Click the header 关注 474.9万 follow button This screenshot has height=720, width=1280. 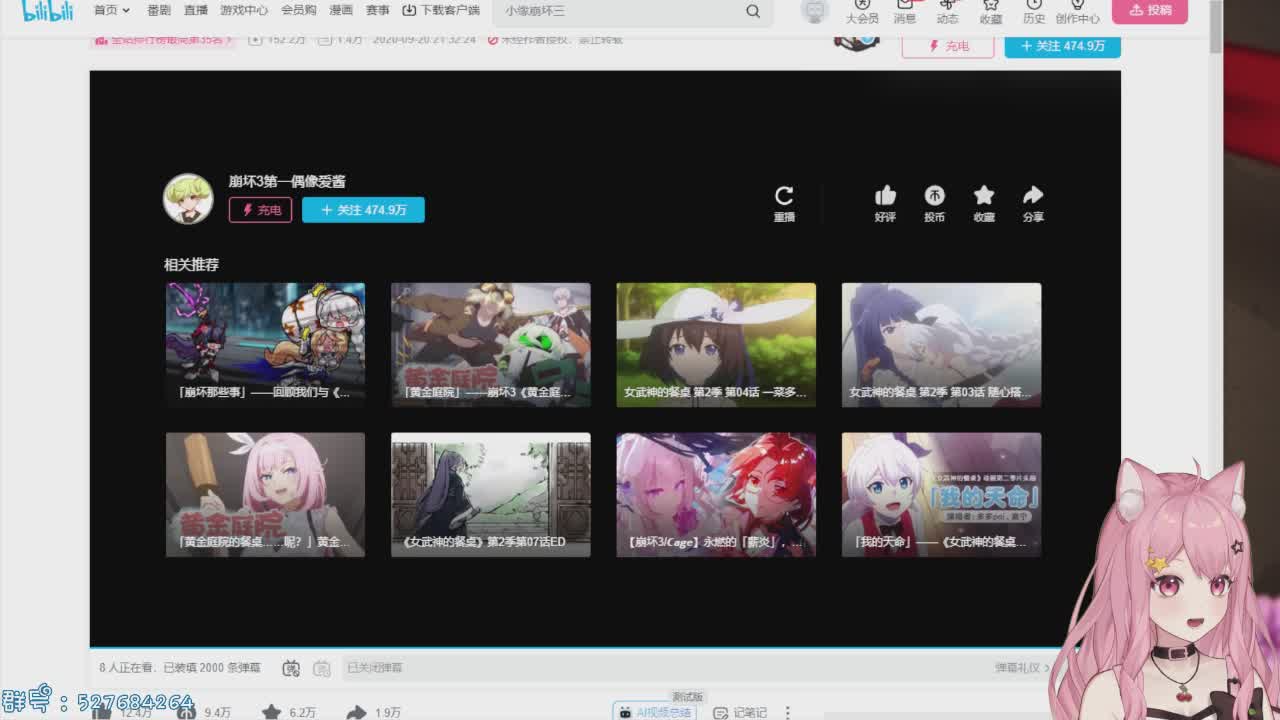tap(1062, 46)
